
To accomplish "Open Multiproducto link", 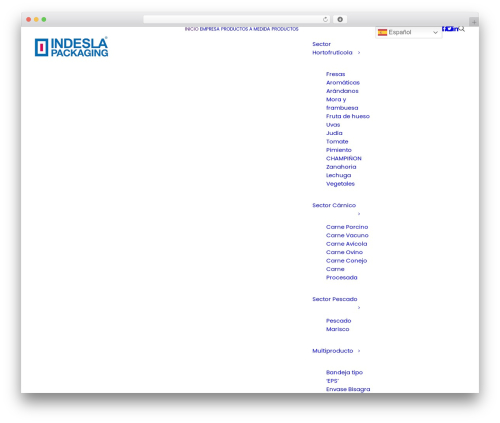I will point(333,351).
